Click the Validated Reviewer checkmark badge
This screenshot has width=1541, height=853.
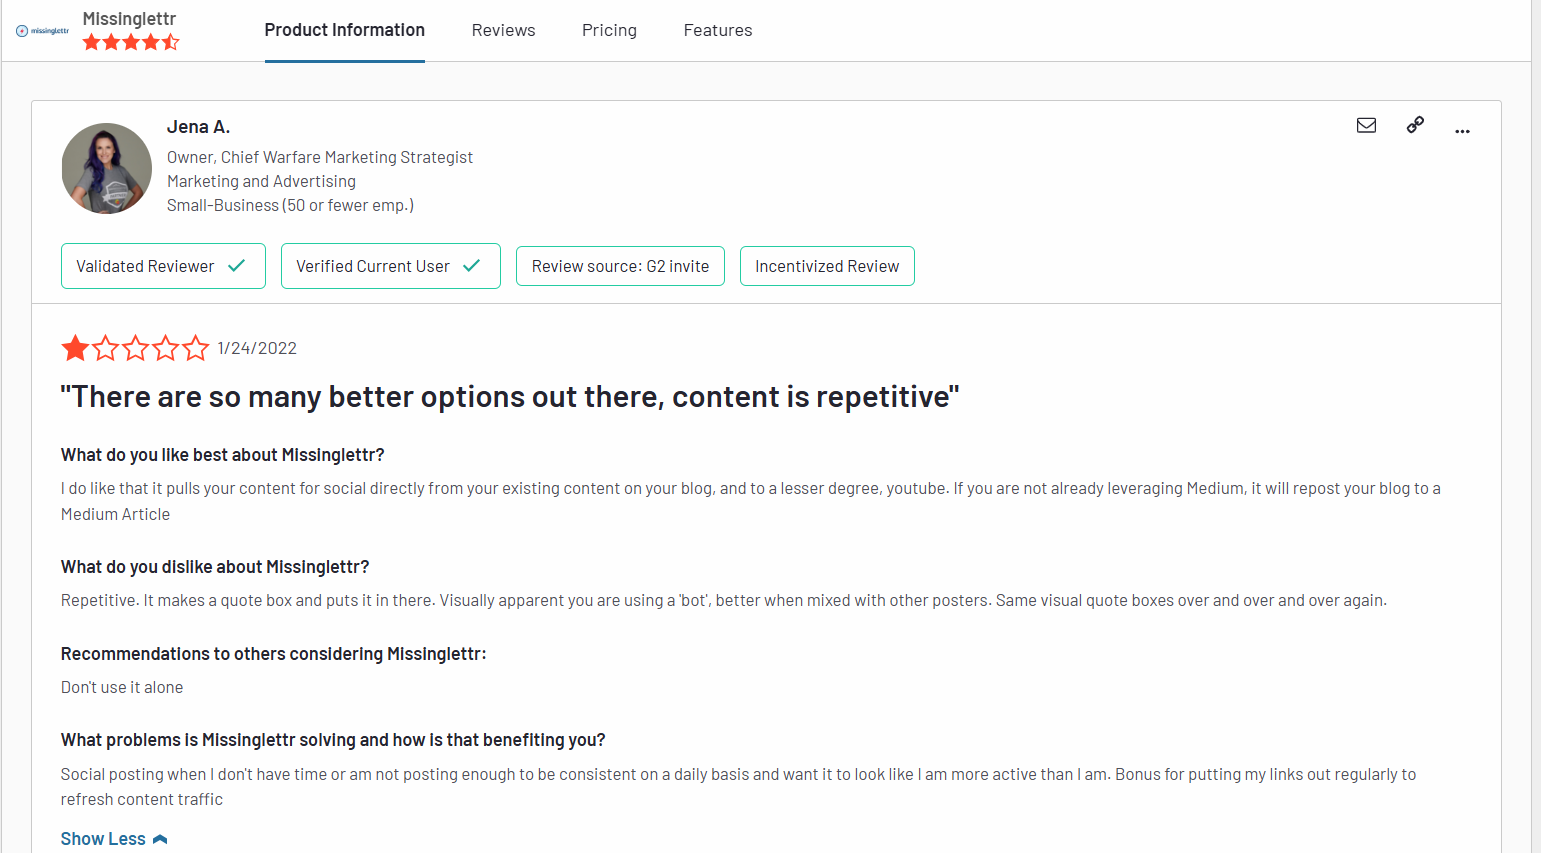[163, 266]
